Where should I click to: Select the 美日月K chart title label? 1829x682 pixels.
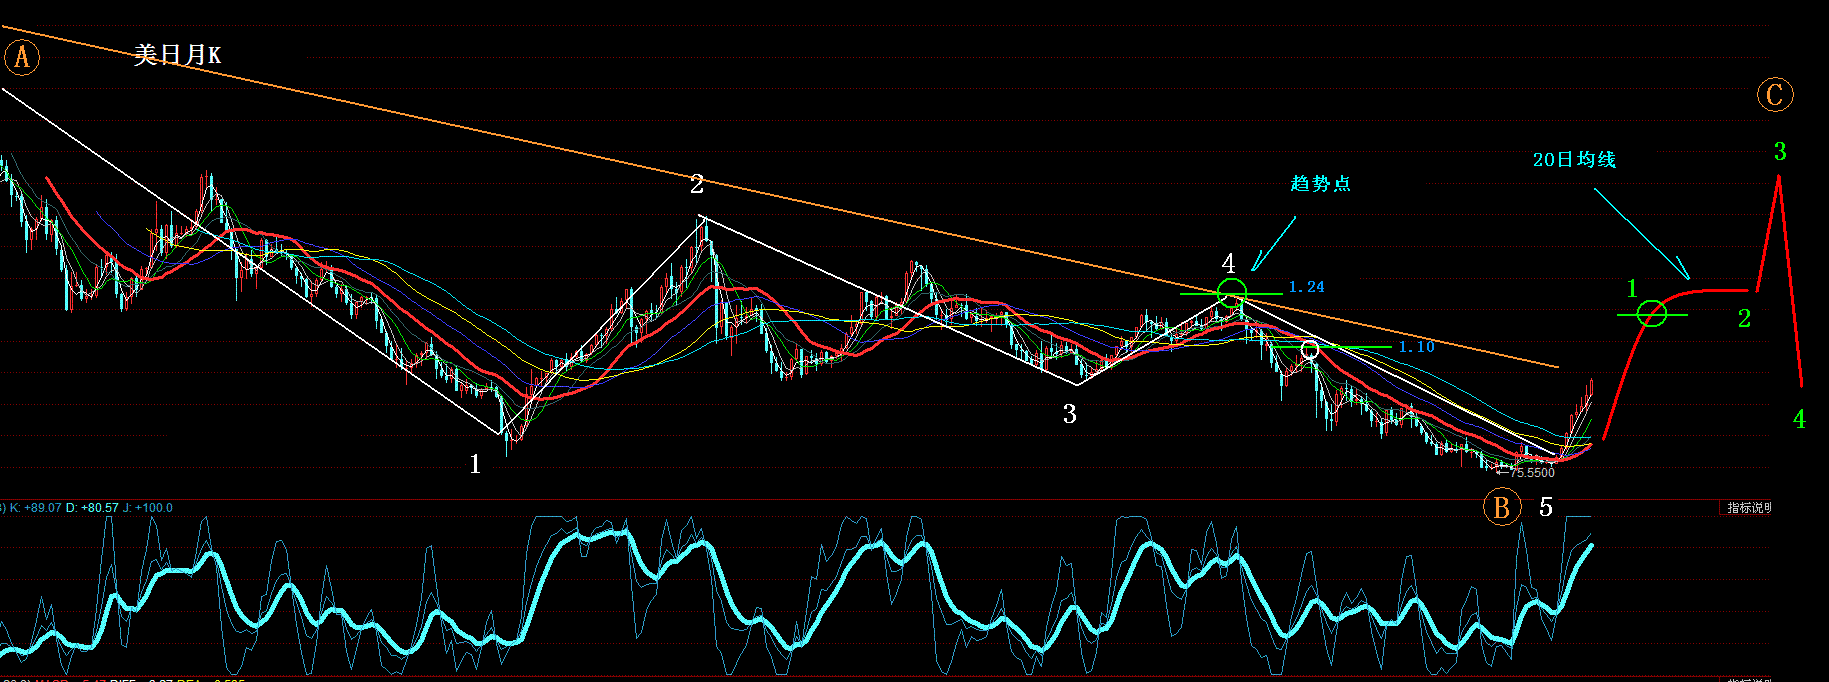[177, 55]
